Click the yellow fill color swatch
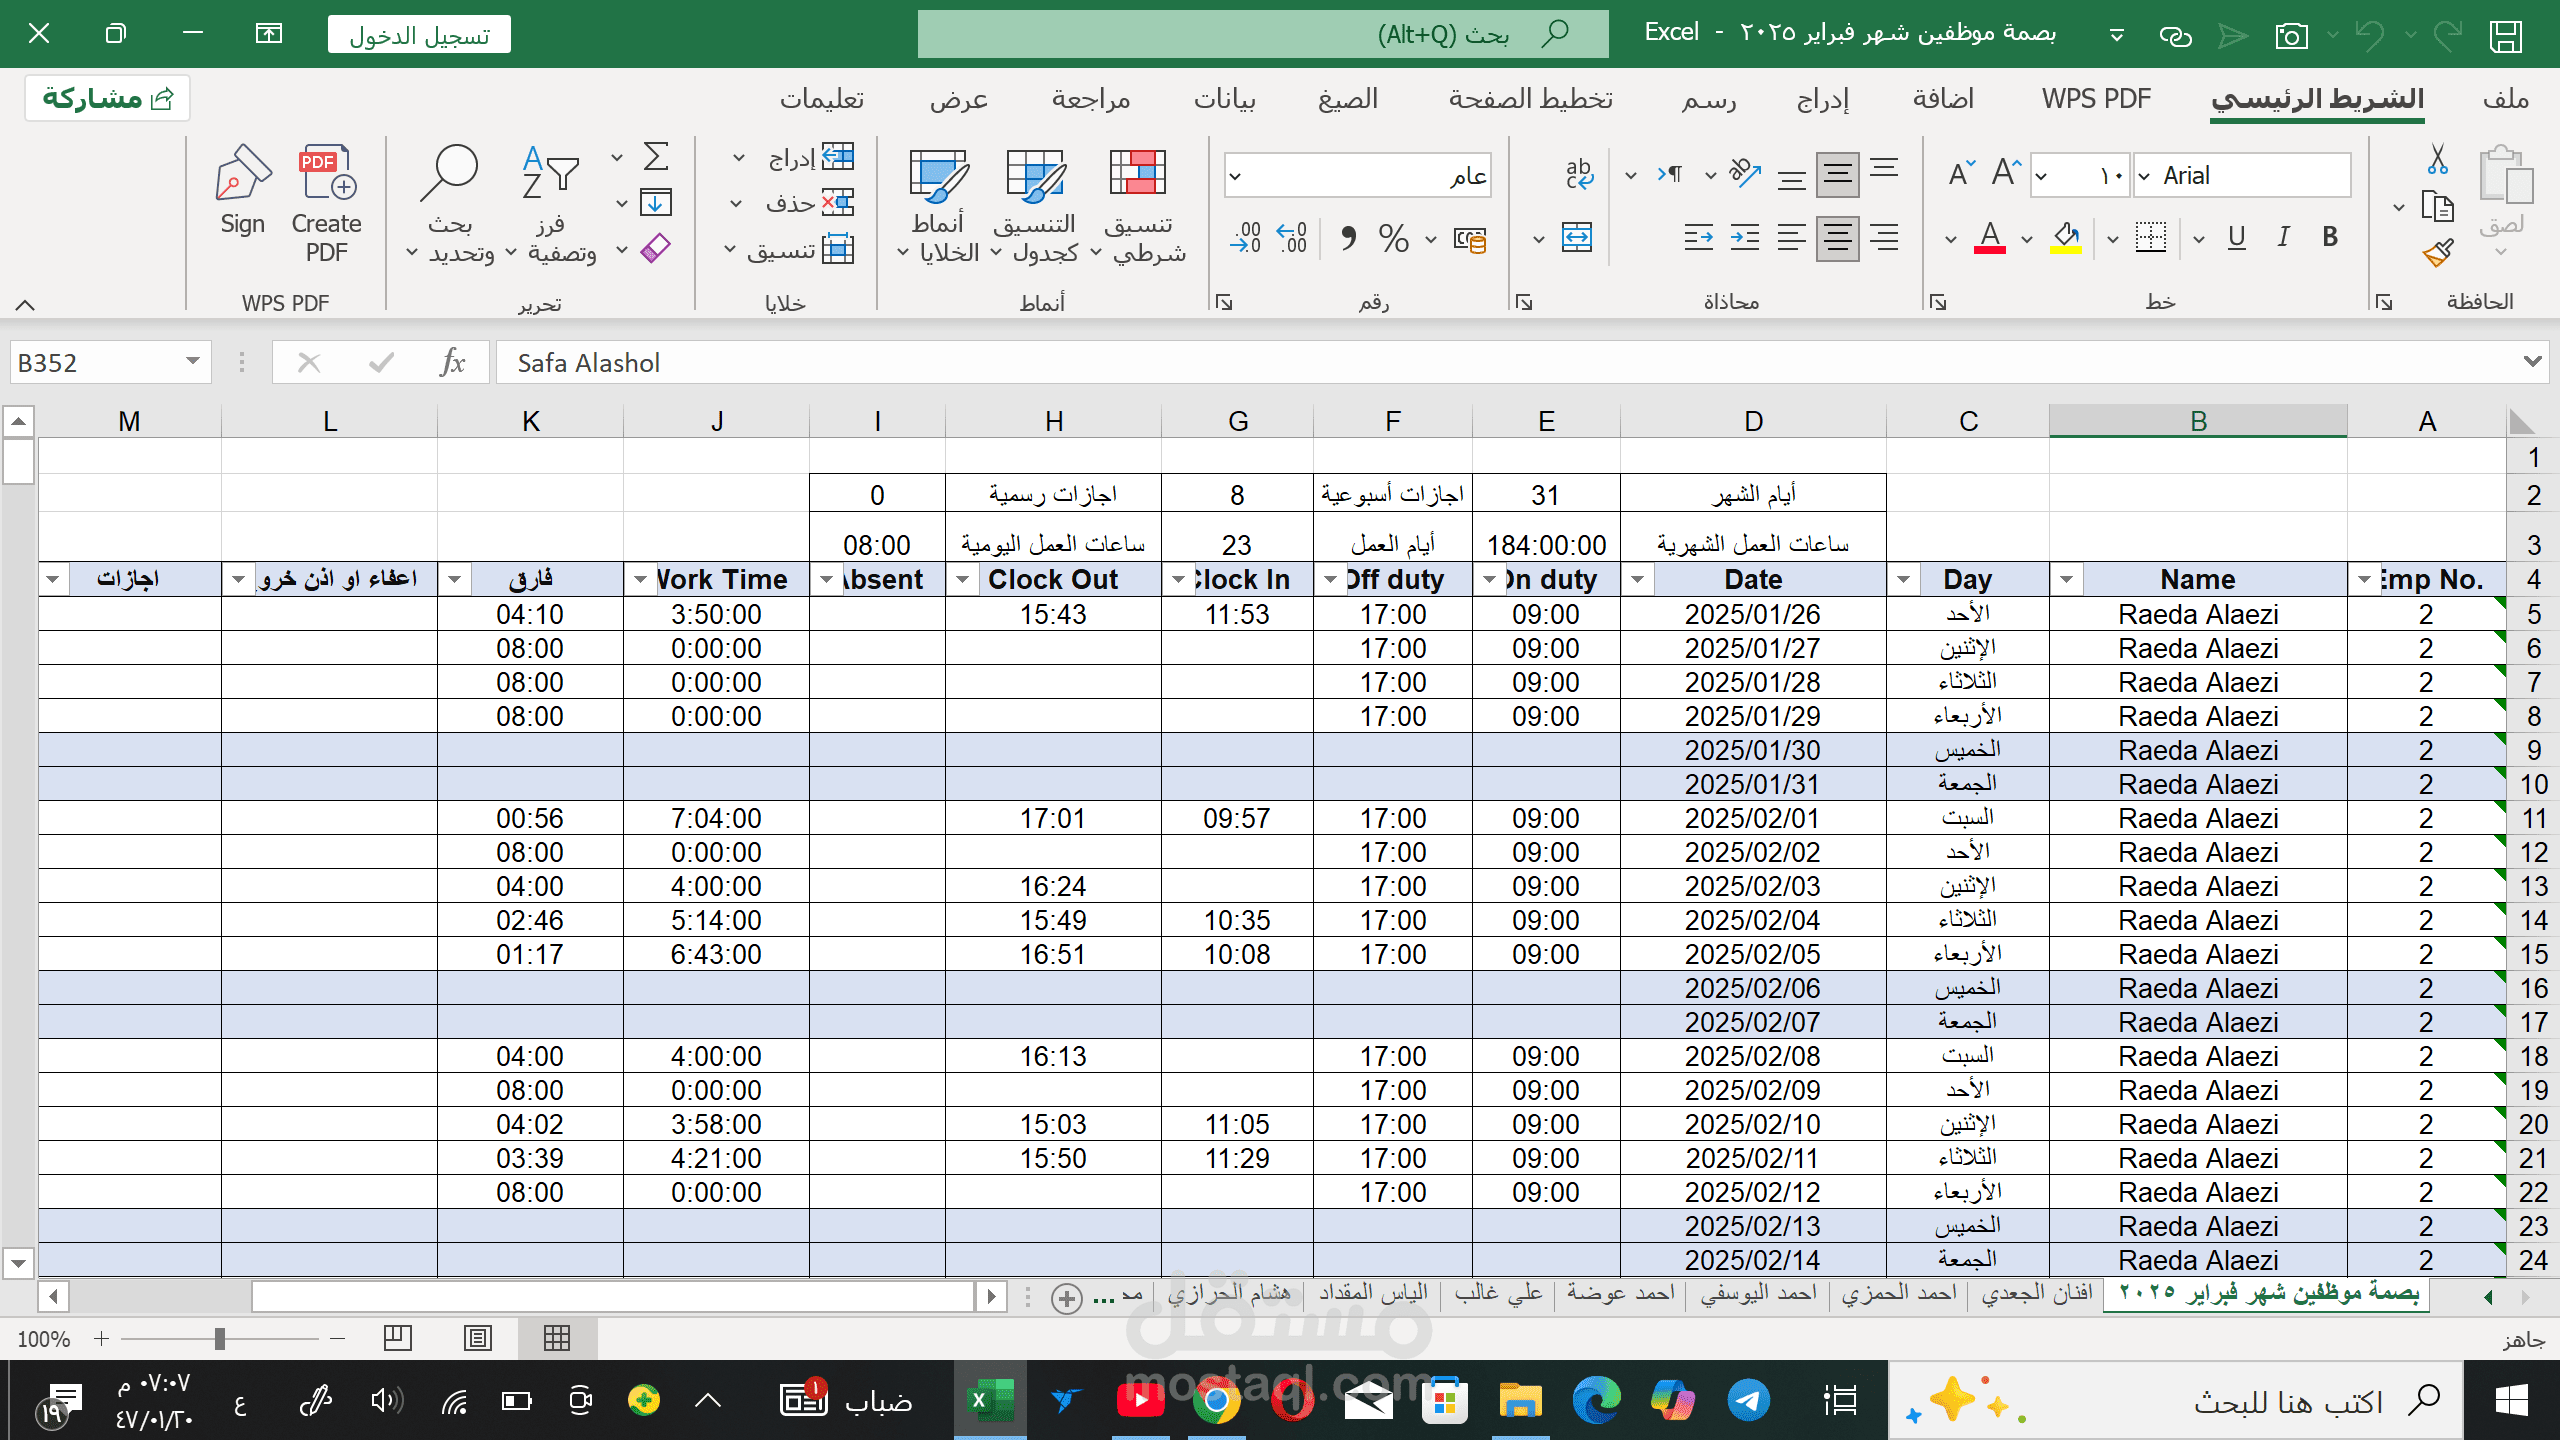 [2066, 238]
